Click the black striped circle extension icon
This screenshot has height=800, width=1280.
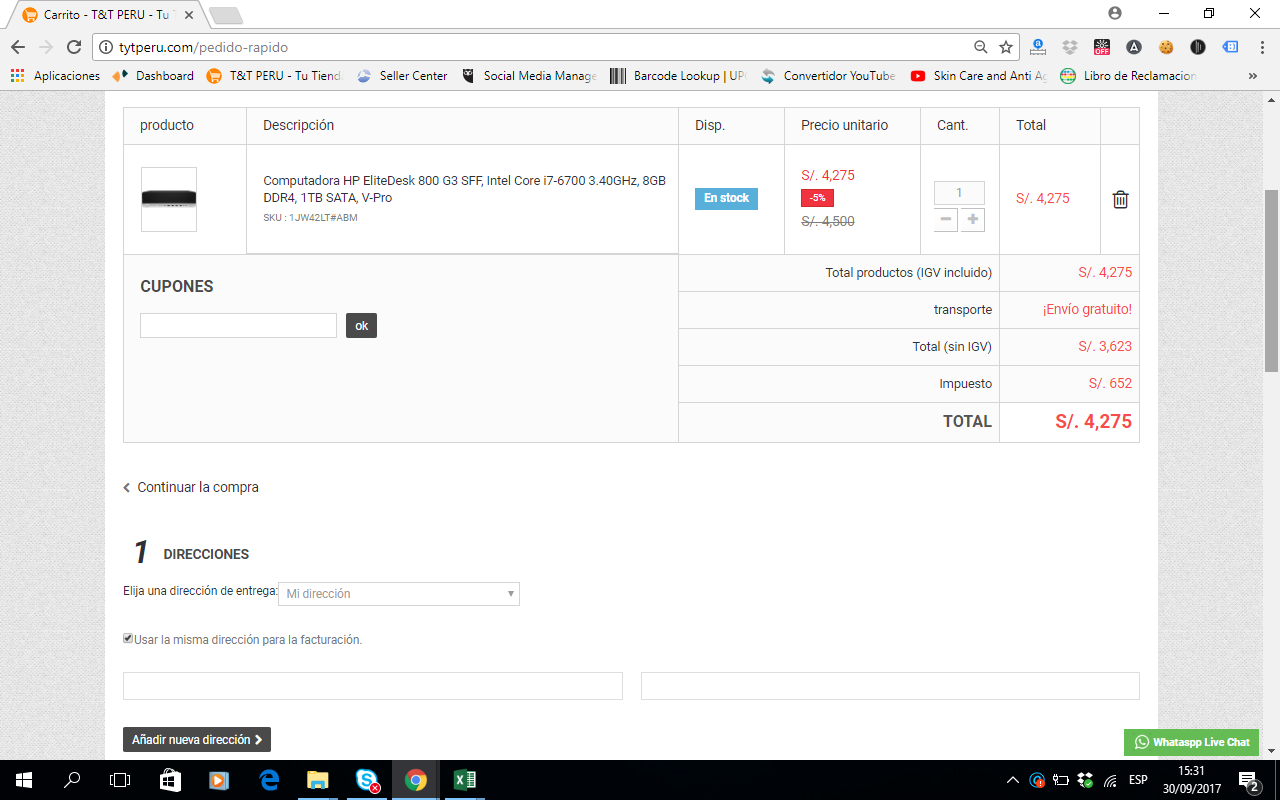tap(1198, 47)
